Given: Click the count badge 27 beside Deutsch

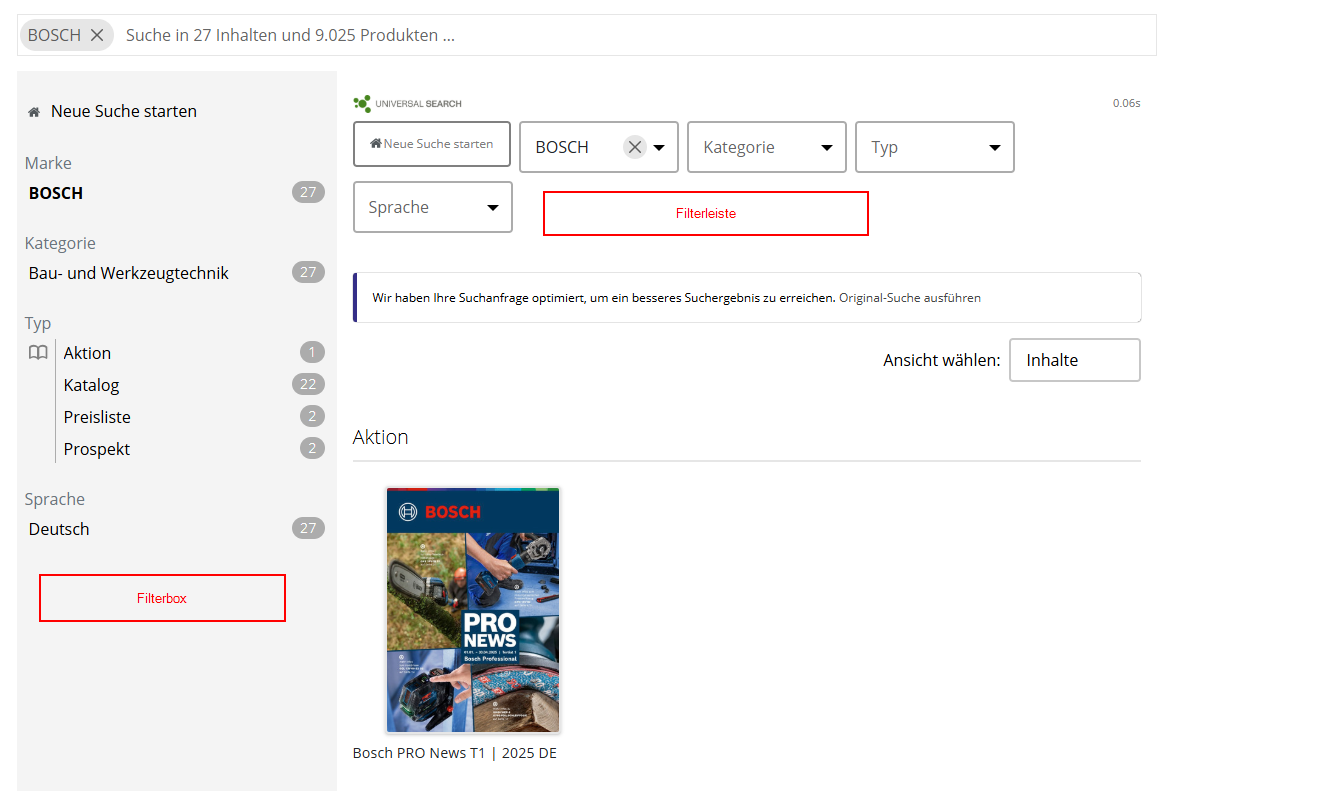Looking at the screenshot, I should pyautogui.click(x=308, y=528).
